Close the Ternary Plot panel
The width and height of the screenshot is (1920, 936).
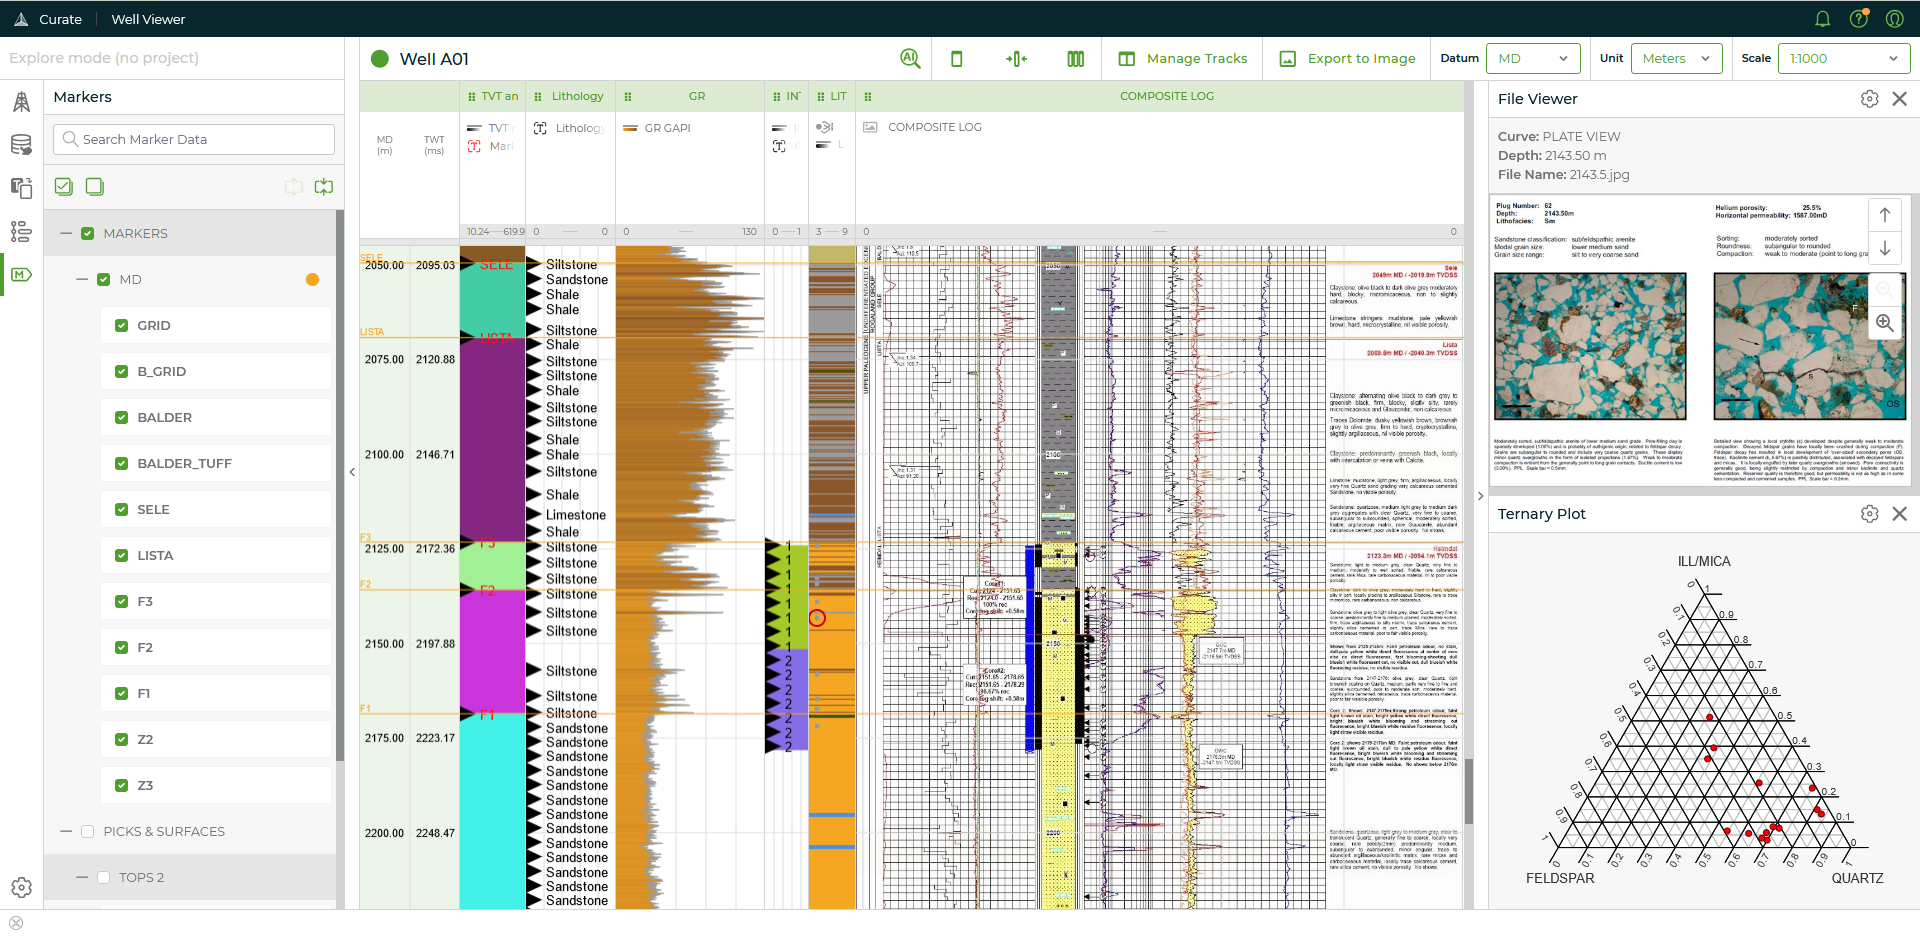pyautogui.click(x=1900, y=514)
